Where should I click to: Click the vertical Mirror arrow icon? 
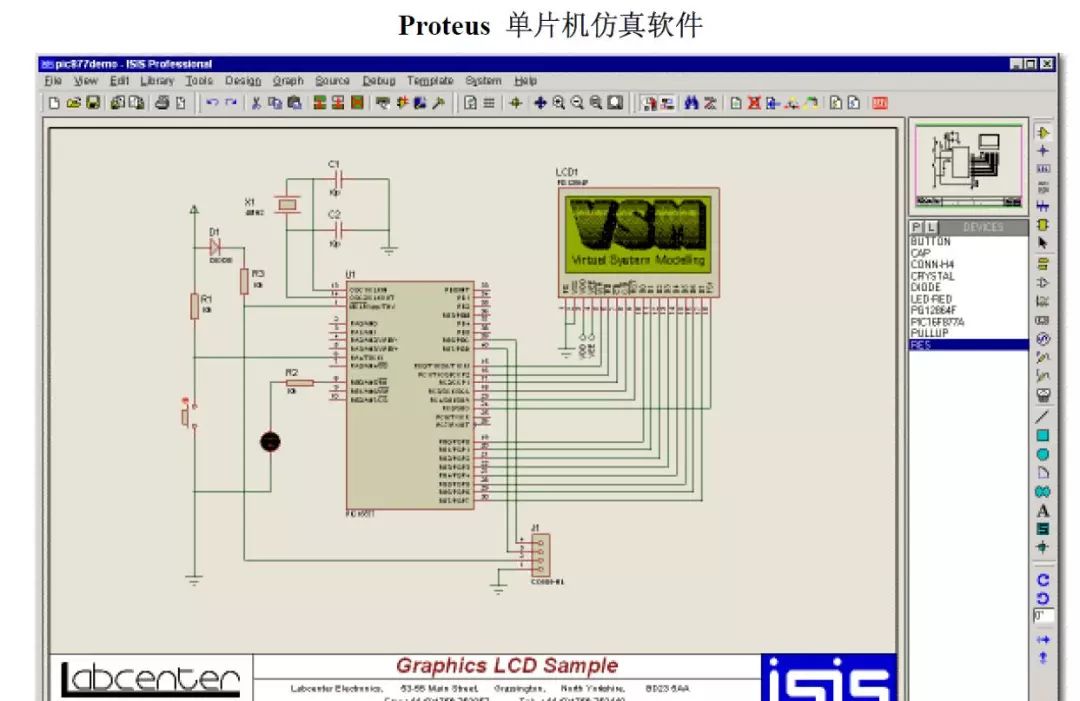[1043, 658]
